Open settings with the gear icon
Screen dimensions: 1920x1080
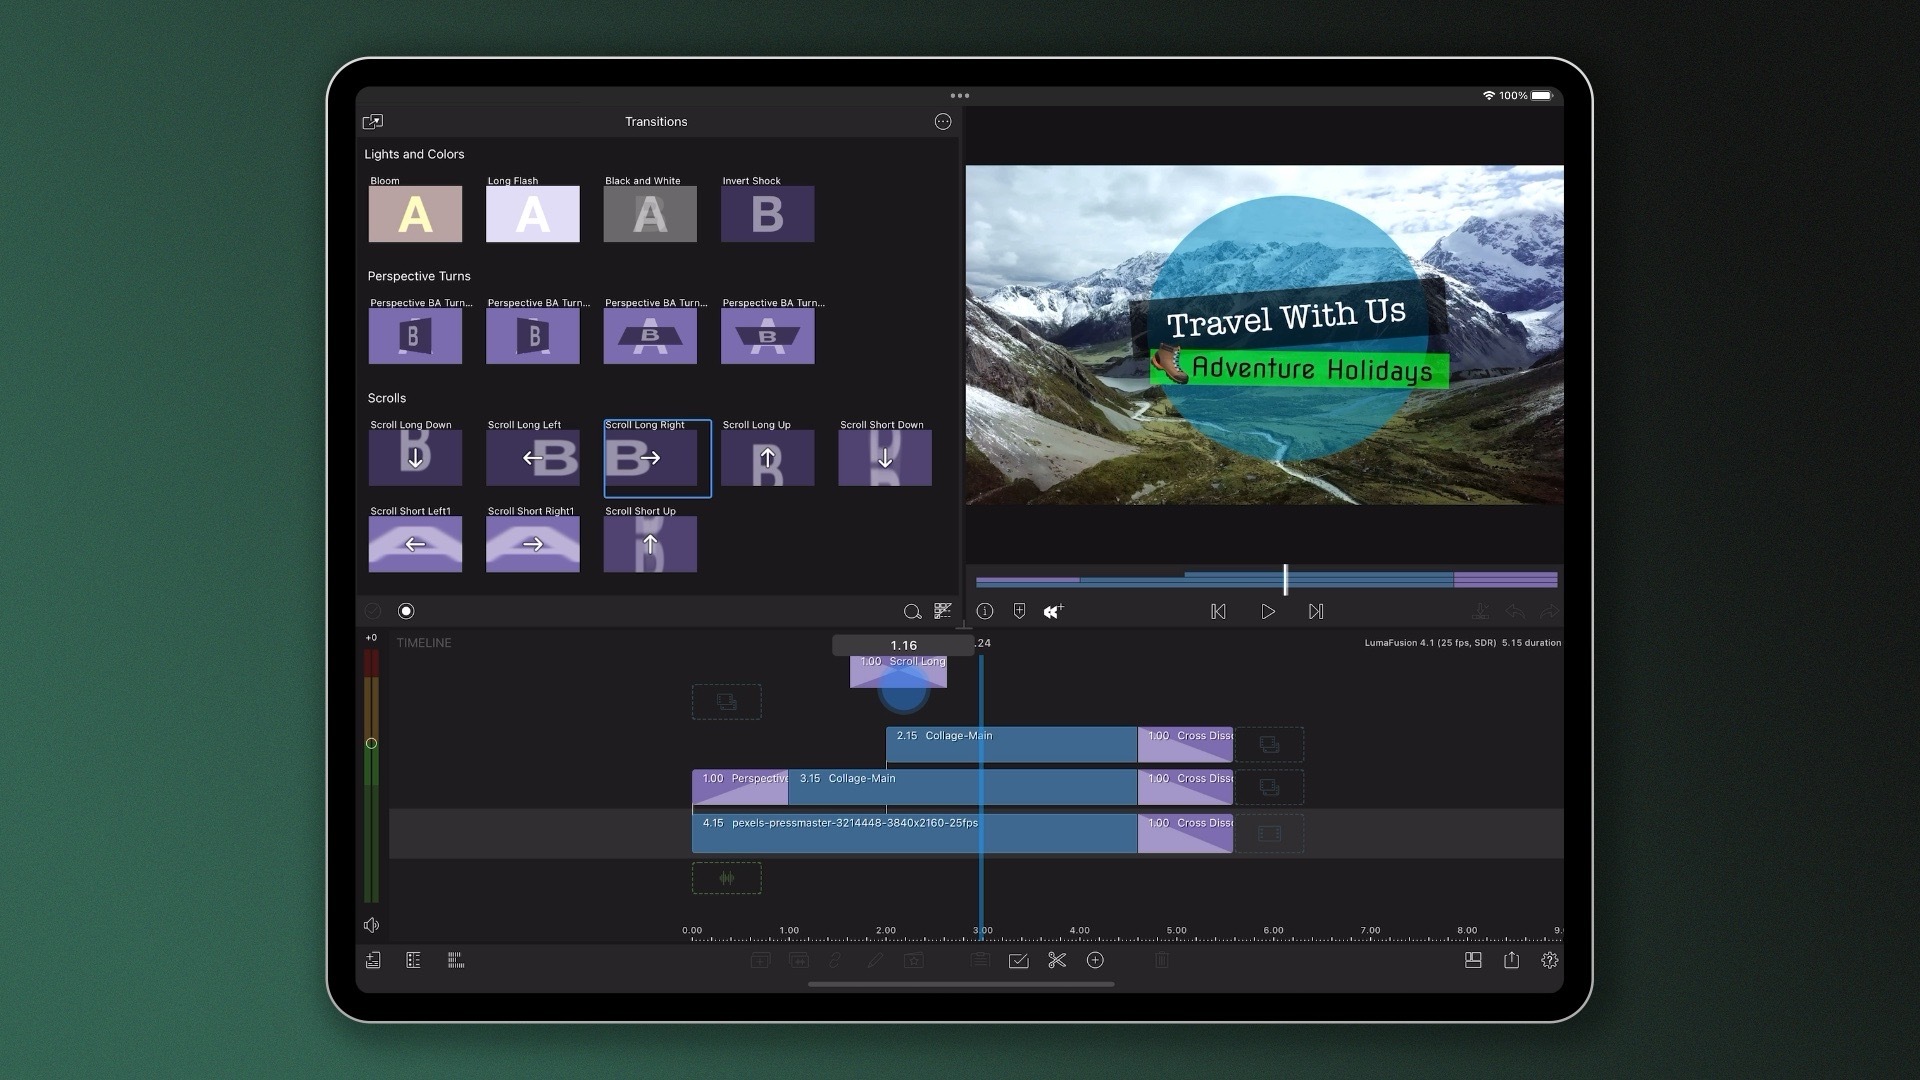[x=1550, y=960]
